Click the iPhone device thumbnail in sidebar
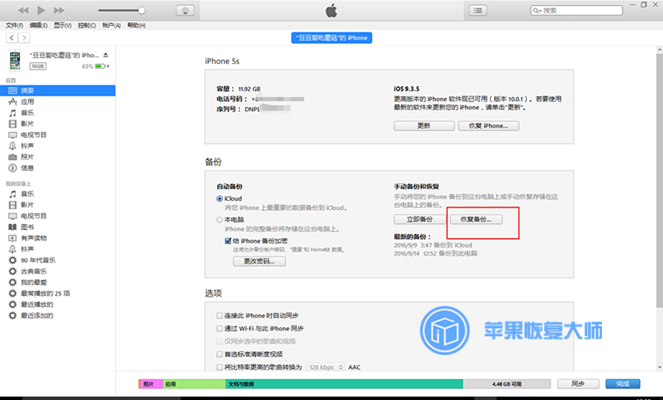The height and width of the screenshot is (400, 663). 15,60
